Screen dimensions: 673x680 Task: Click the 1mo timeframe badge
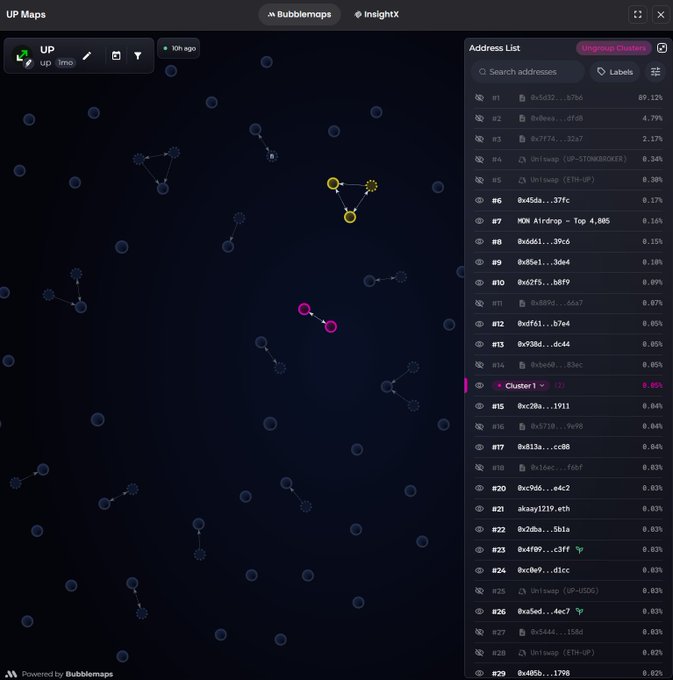pyautogui.click(x=65, y=62)
